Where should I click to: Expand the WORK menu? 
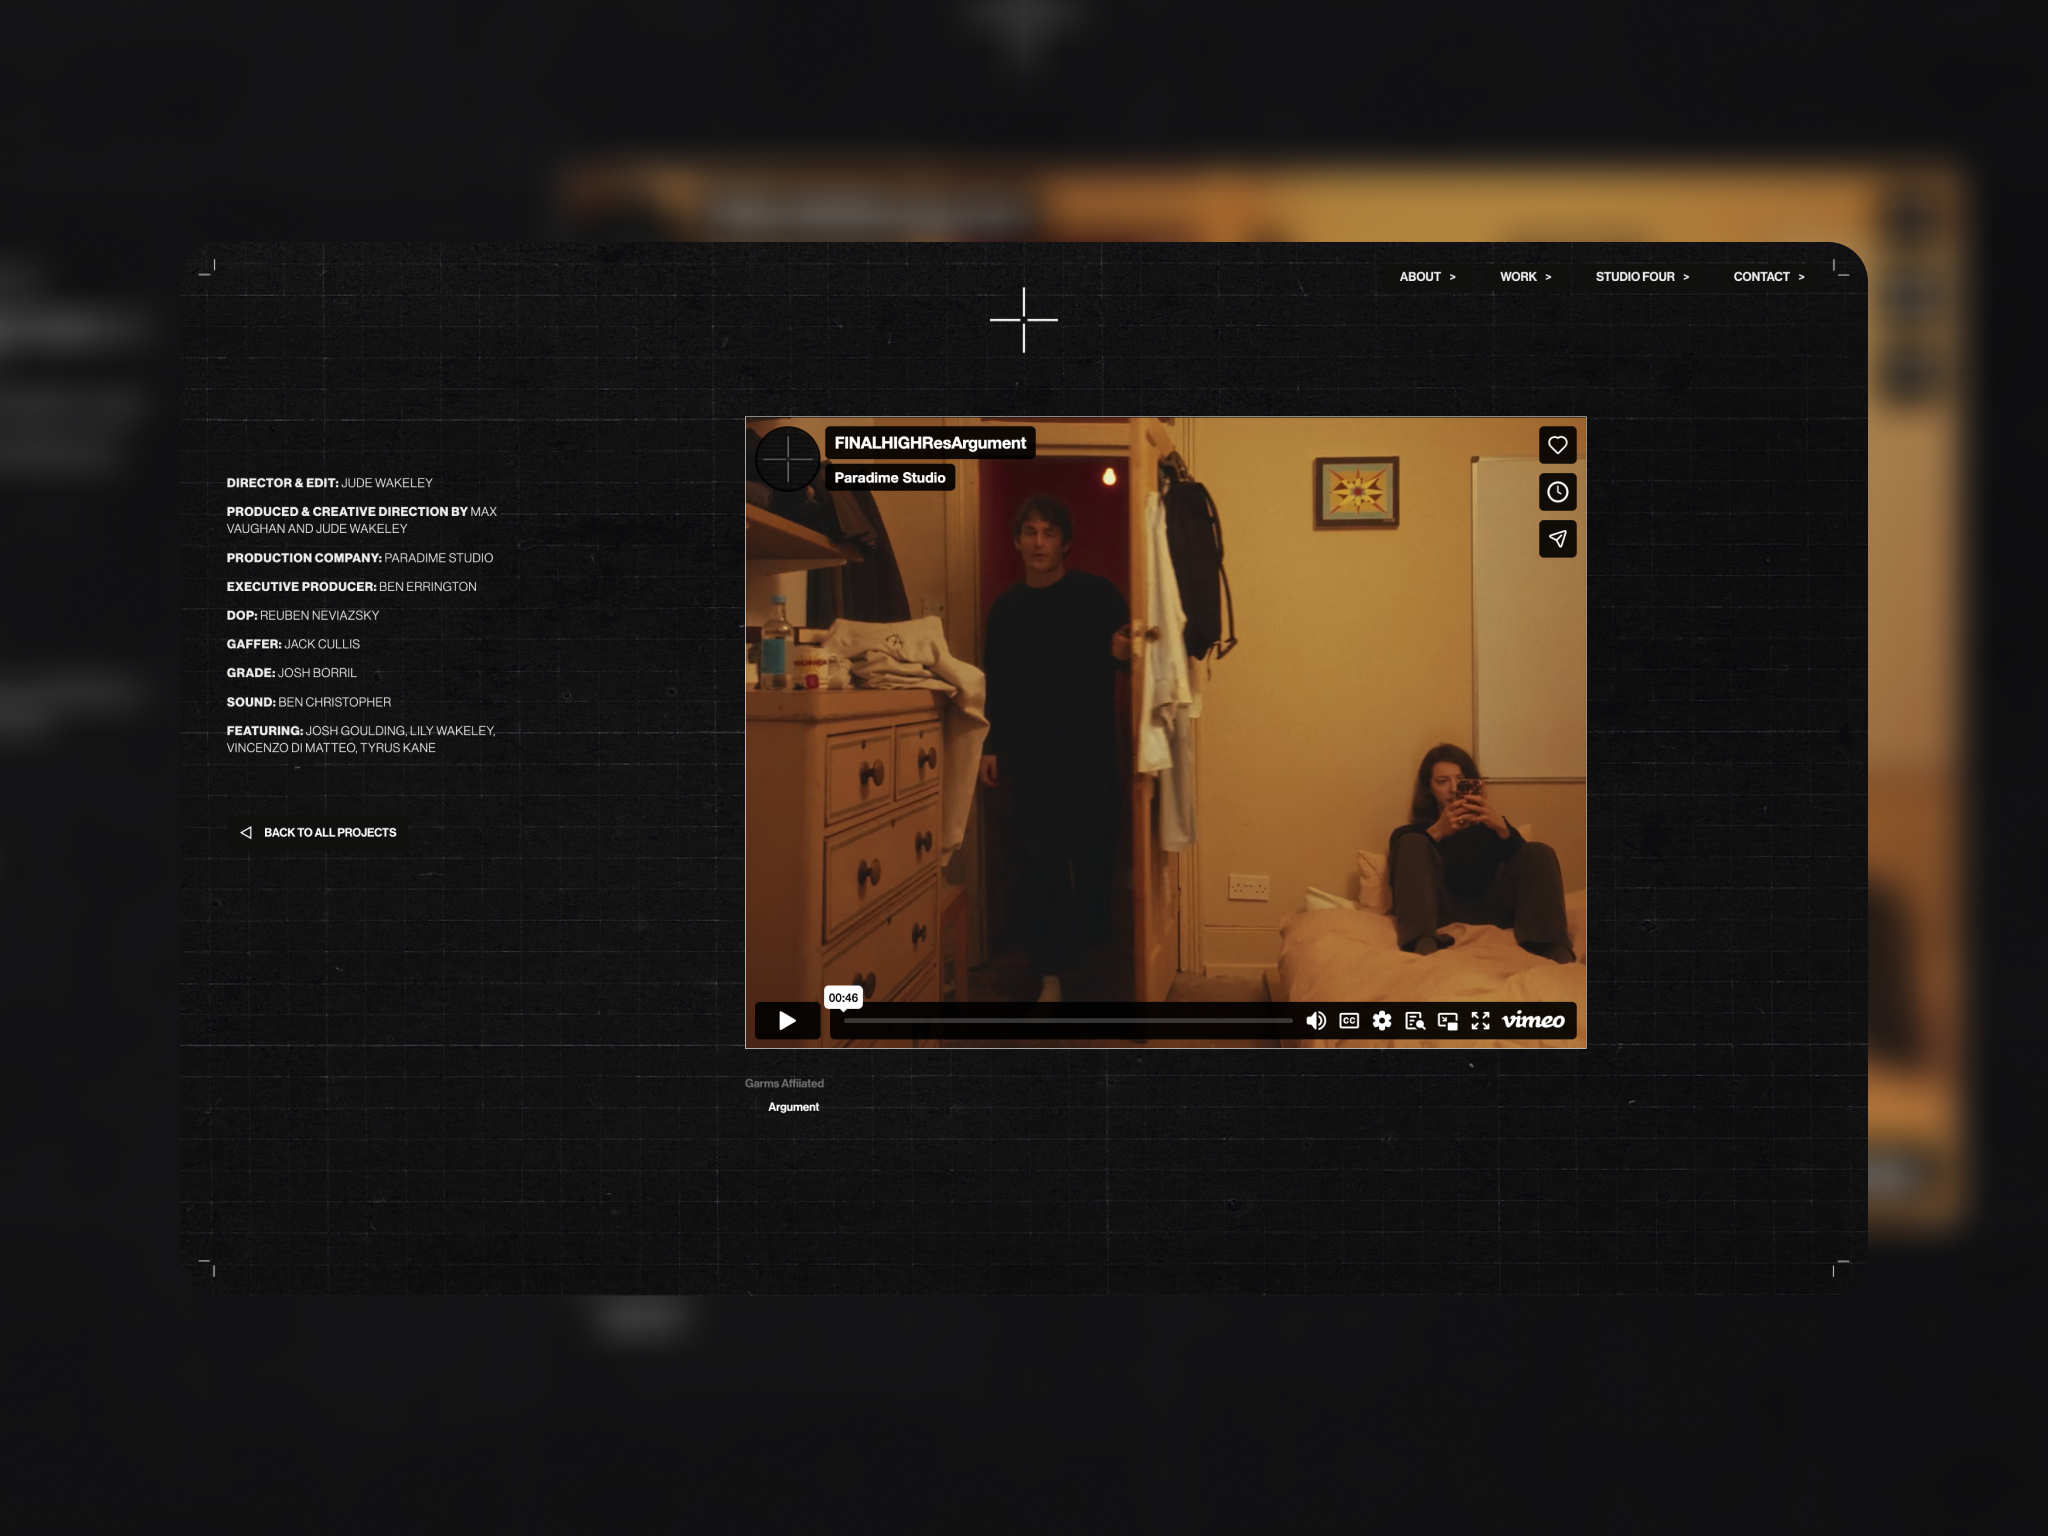tap(1525, 277)
